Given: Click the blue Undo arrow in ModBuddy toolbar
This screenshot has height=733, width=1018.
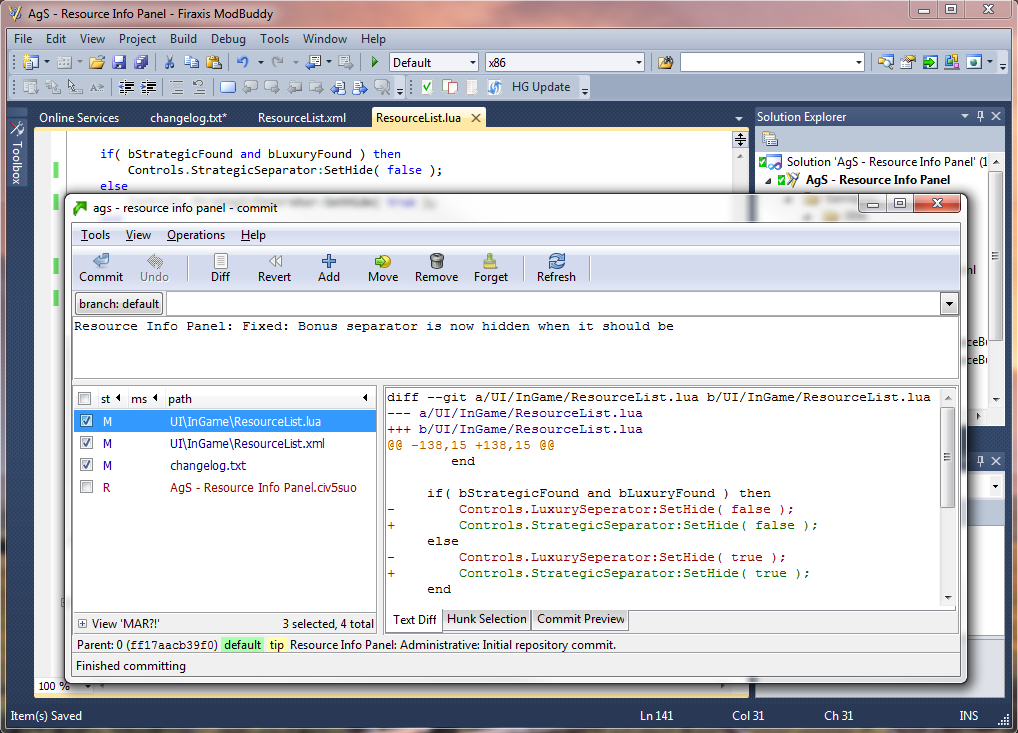Looking at the screenshot, I should [242, 62].
